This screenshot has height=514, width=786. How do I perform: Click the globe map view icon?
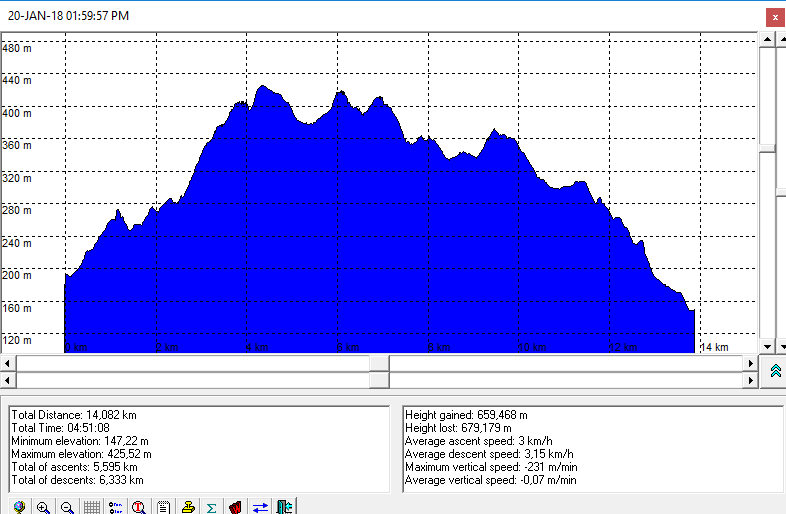pyautogui.click(x=19, y=507)
